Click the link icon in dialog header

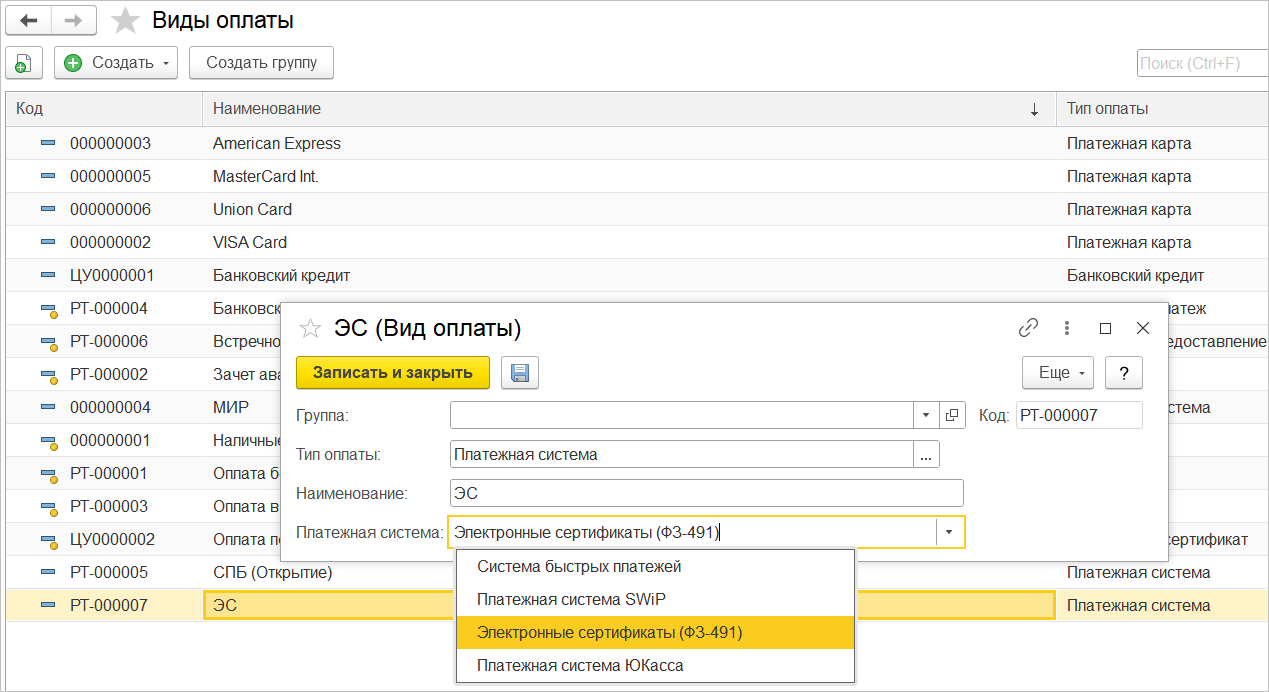(1028, 327)
